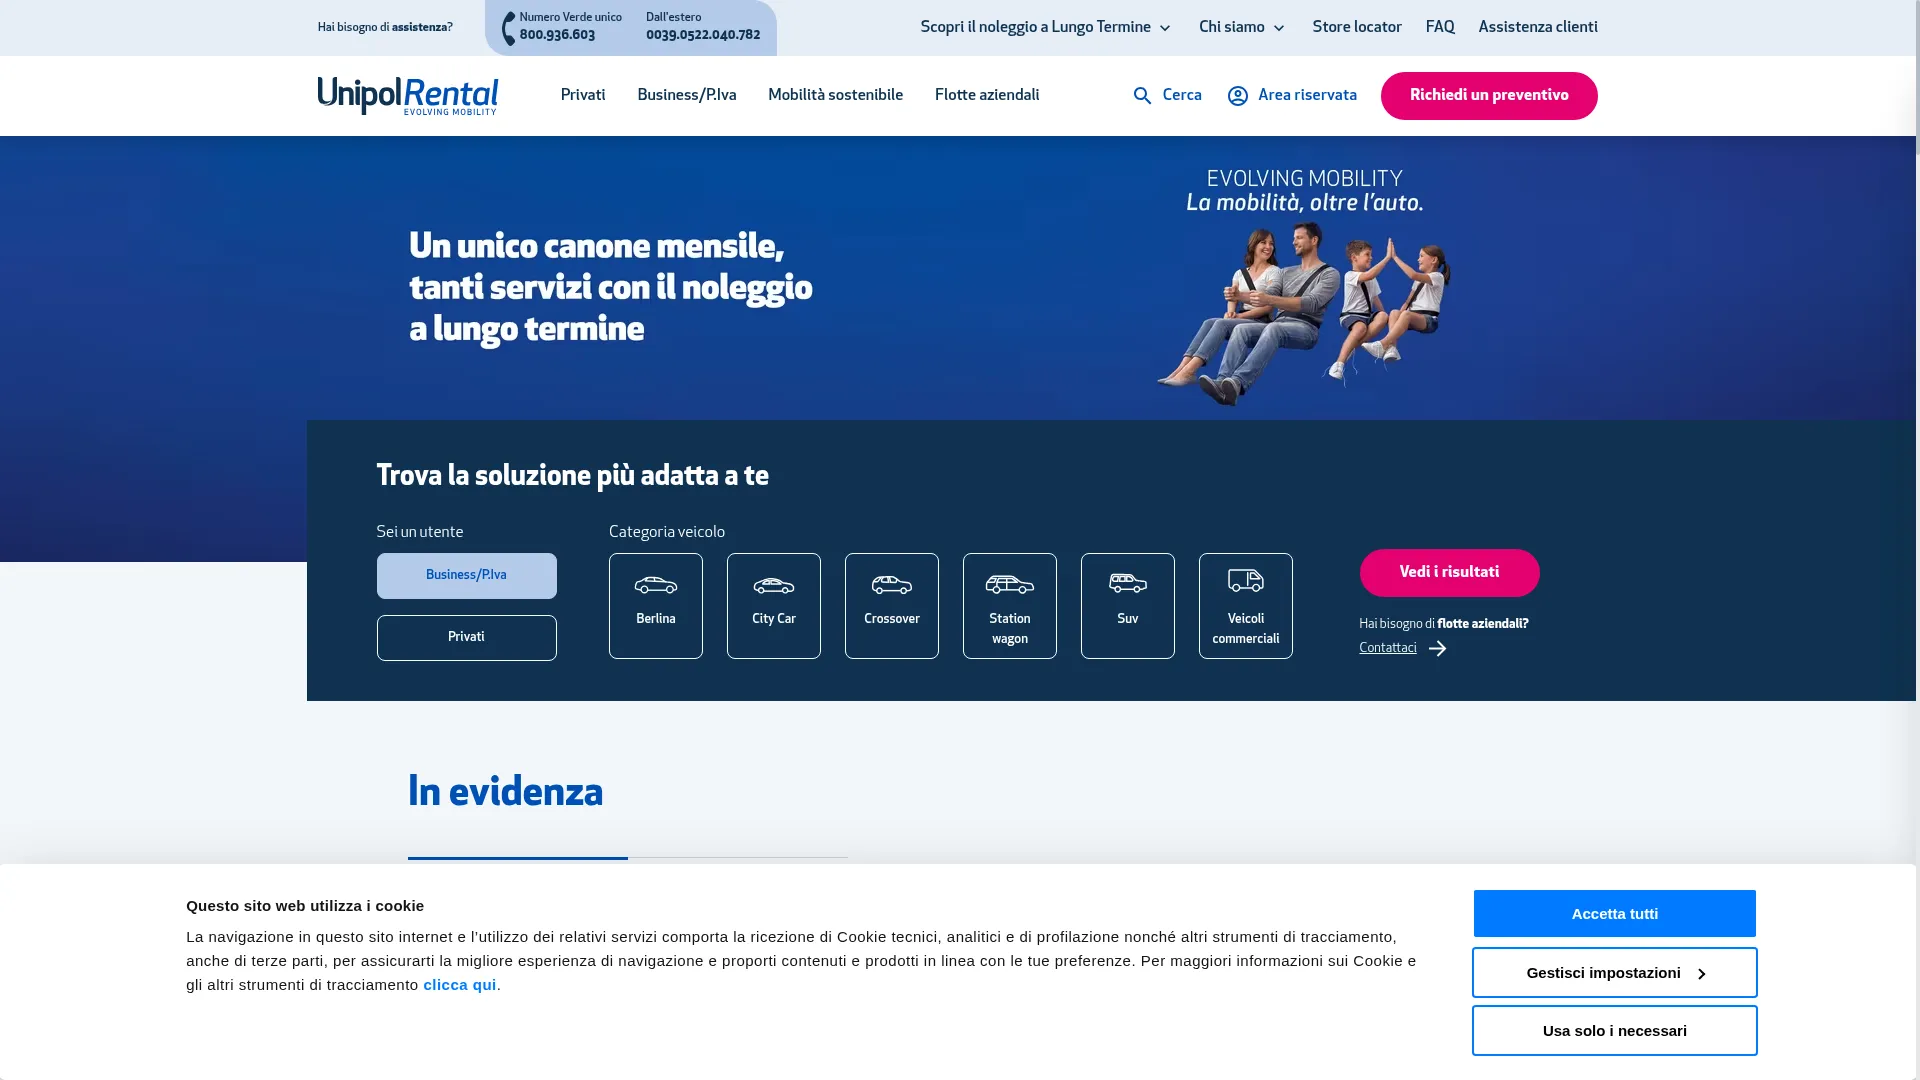Click the UnipolRental logo

408,96
